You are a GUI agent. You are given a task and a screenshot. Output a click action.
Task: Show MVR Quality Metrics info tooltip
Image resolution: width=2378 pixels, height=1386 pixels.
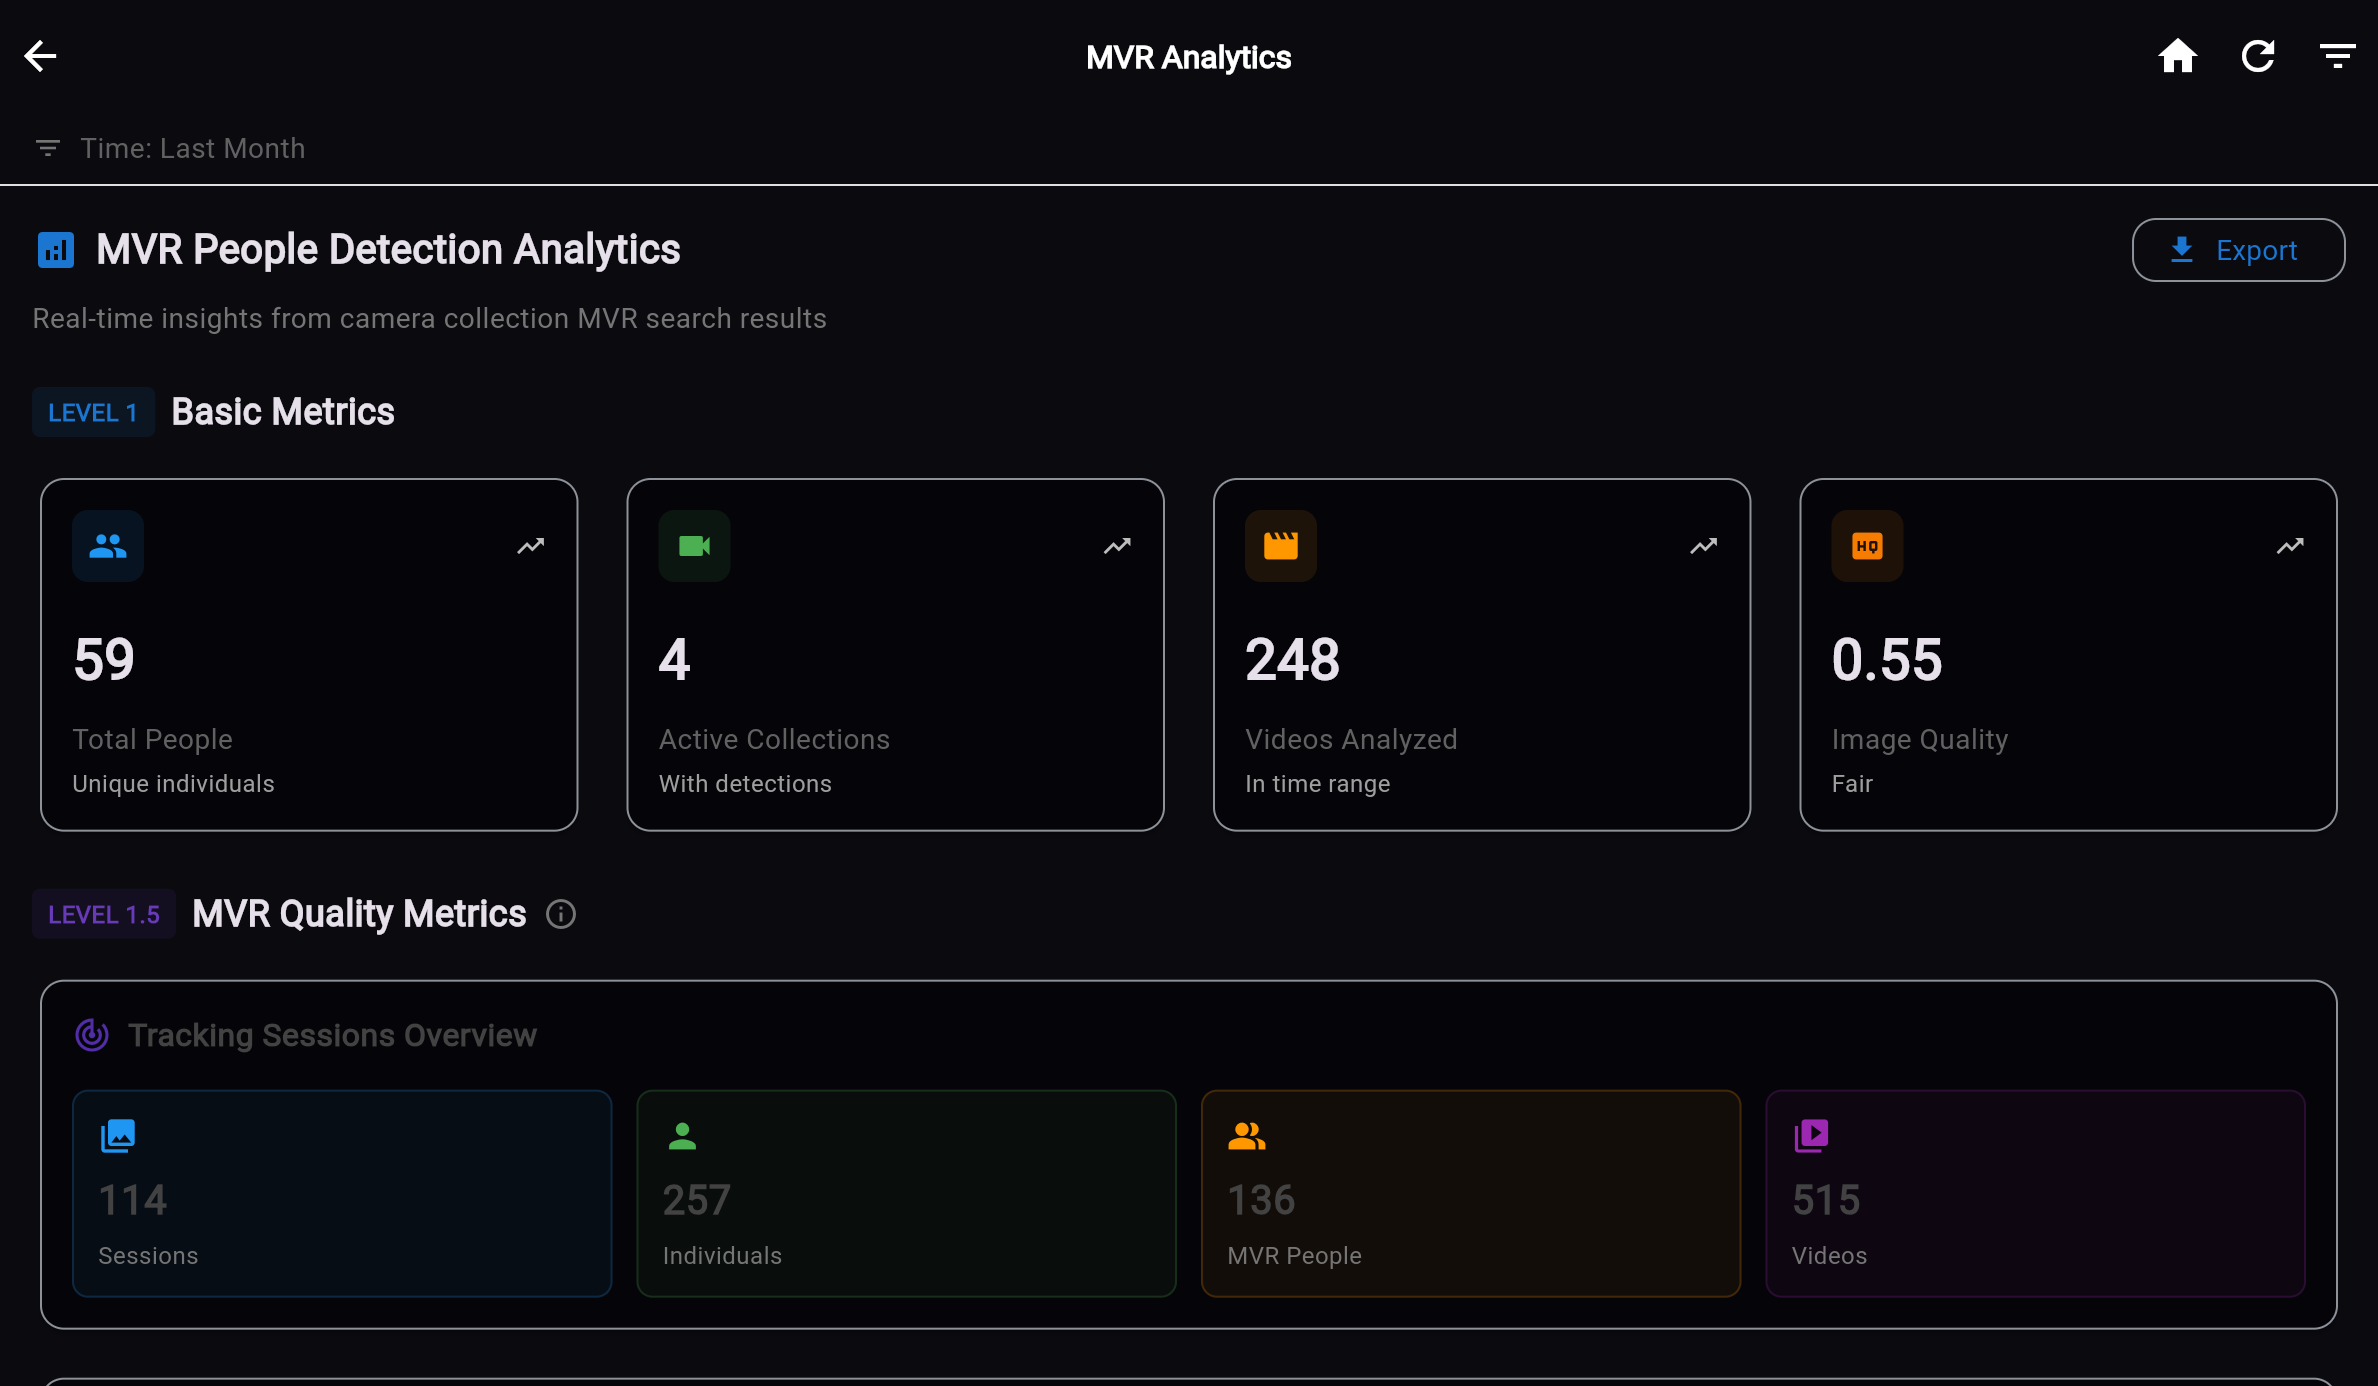point(560,914)
